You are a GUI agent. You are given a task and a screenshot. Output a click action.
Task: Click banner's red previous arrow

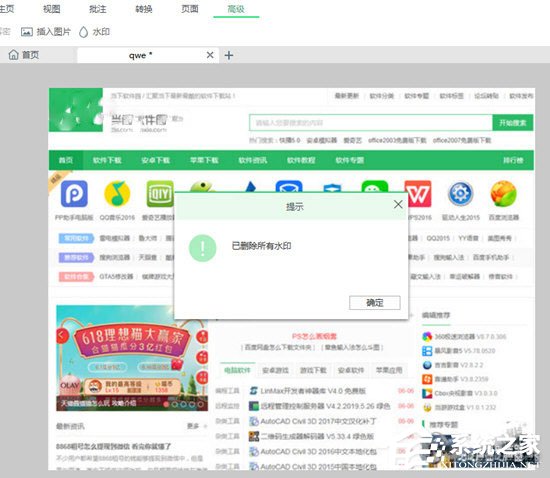tap(61, 335)
